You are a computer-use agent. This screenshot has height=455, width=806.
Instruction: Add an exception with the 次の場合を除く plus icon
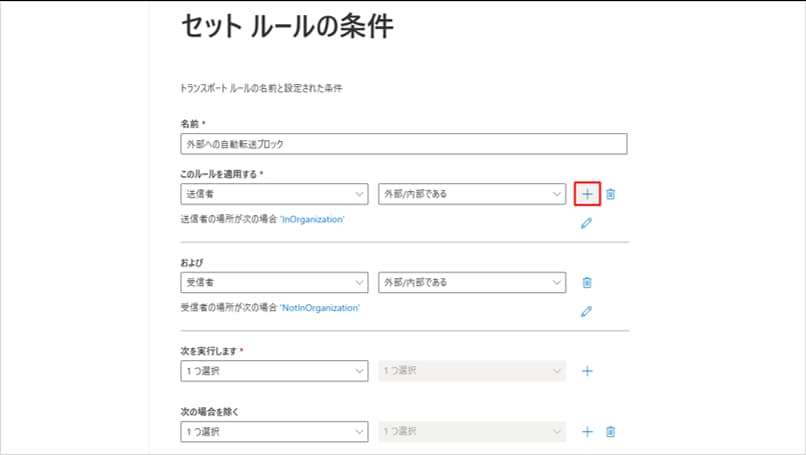pyautogui.click(x=587, y=432)
